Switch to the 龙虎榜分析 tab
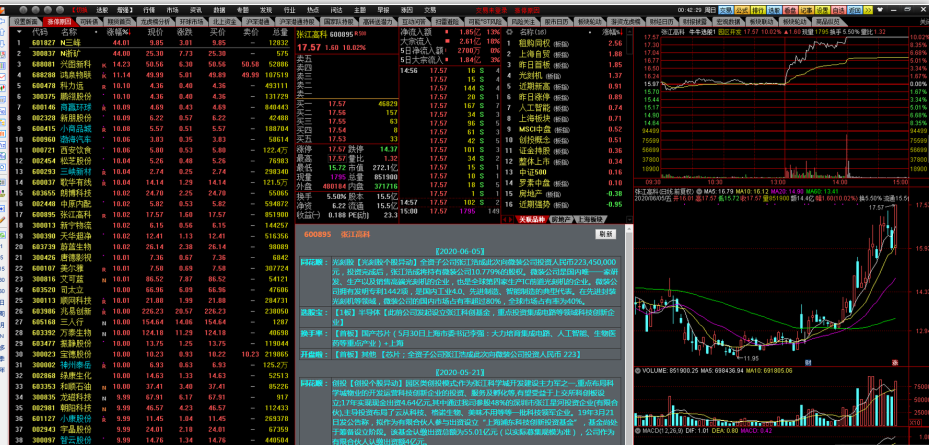 [x=155, y=21]
